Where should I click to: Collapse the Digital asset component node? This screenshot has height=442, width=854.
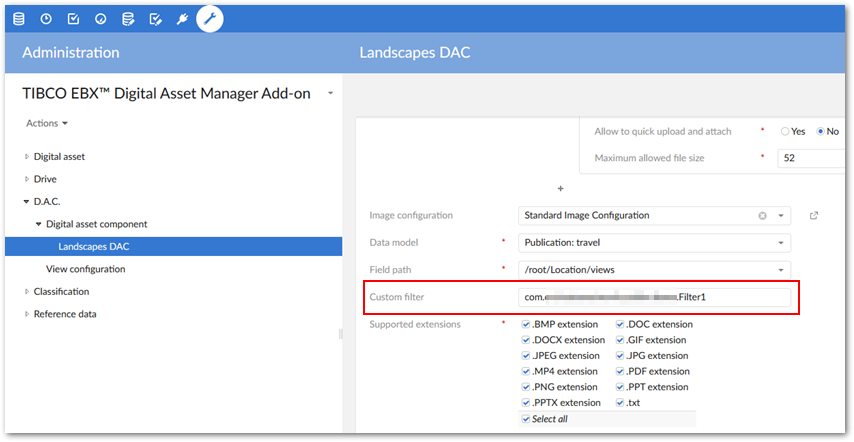point(39,224)
